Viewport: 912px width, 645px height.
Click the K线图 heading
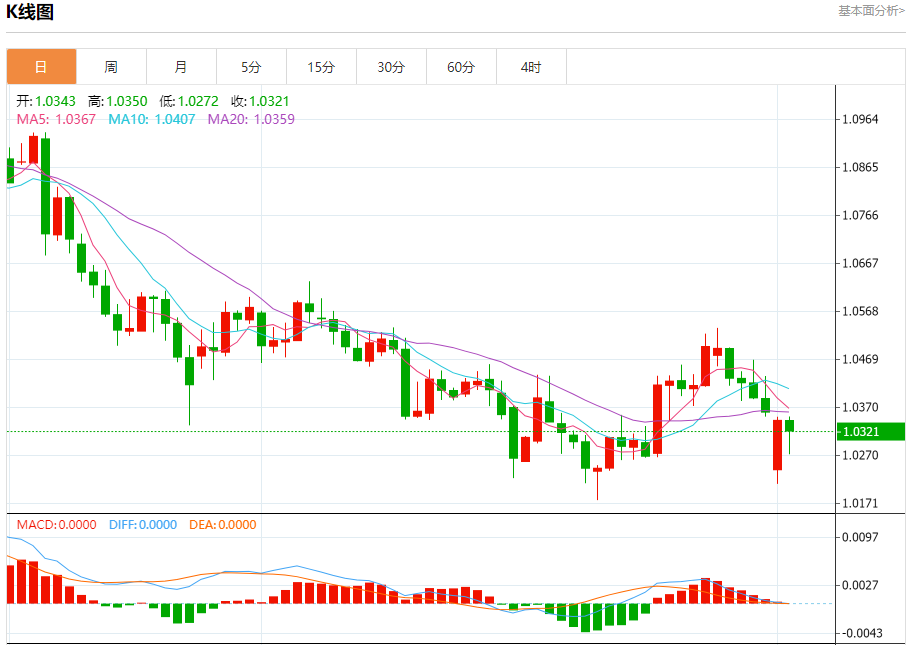[30, 12]
